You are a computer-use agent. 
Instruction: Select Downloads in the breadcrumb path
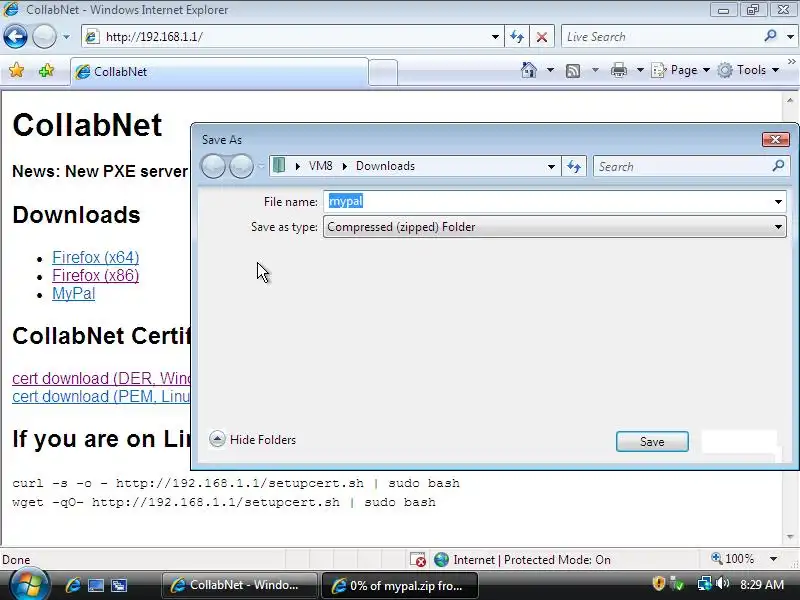(x=385, y=166)
